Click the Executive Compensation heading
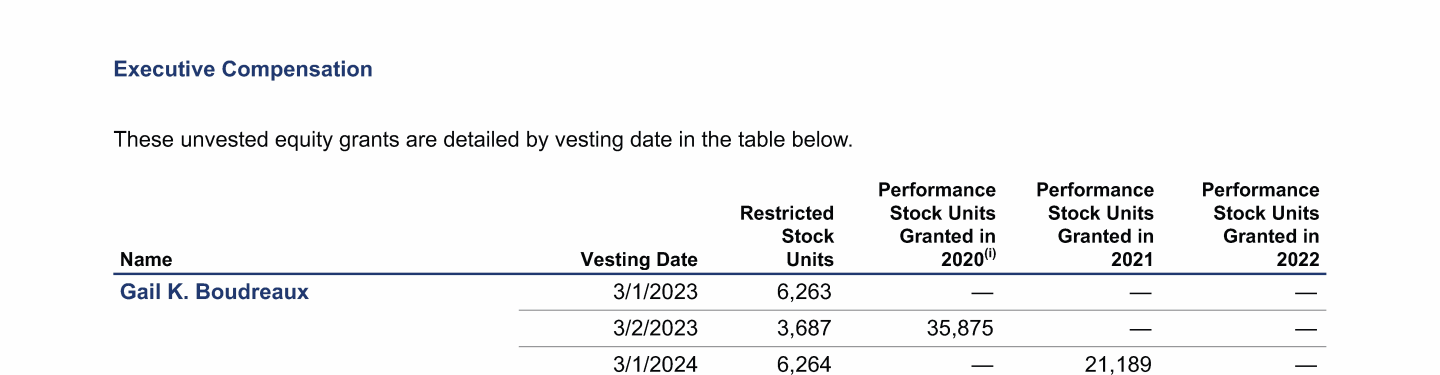The height and width of the screenshot is (375, 1440). pyautogui.click(x=243, y=69)
